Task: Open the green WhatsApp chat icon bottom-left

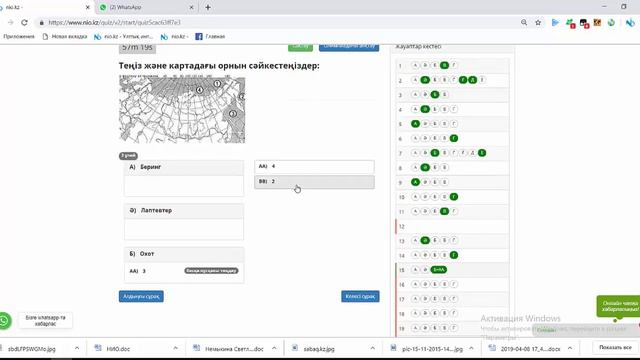Action: [4, 320]
